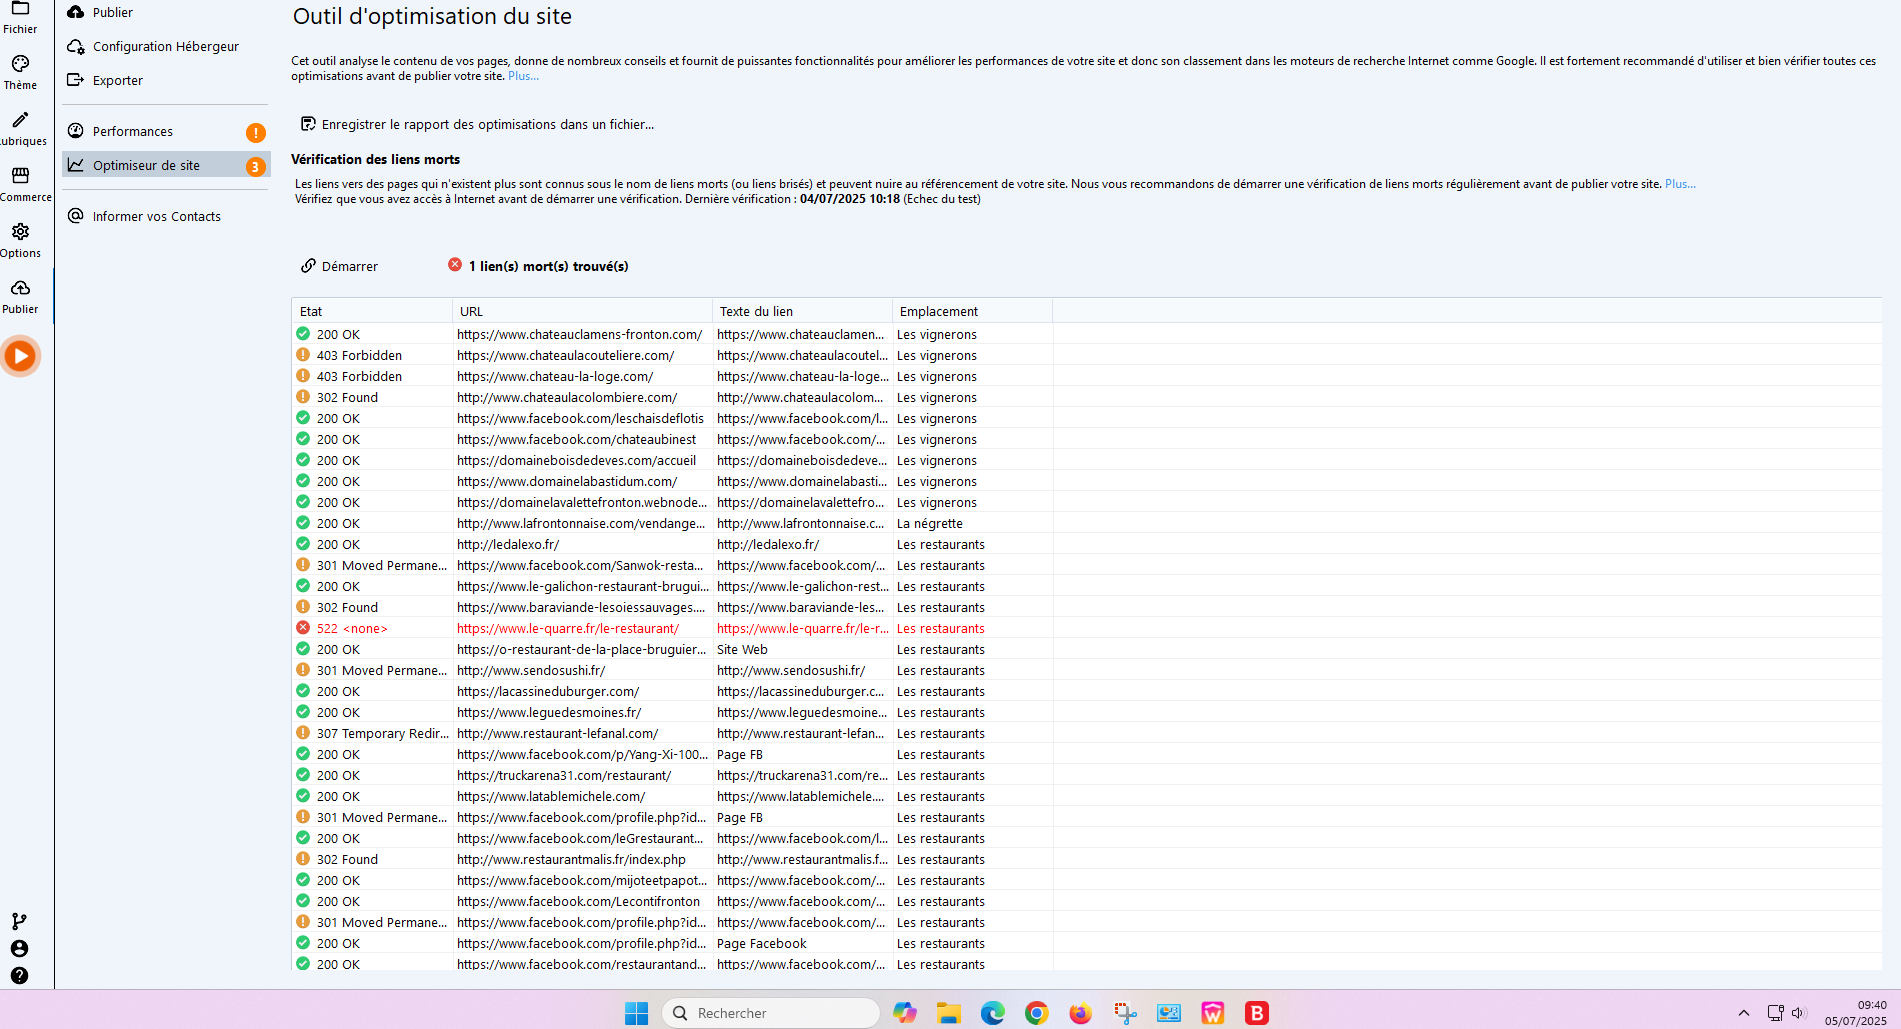Select the chateauclamens-fronton.com URL cell

[580, 334]
